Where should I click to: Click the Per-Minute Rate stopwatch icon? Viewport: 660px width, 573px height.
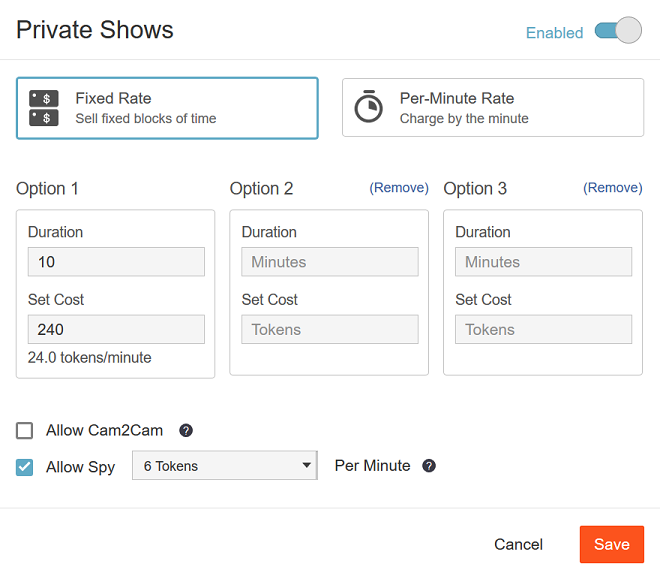pyautogui.click(x=369, y=107)
